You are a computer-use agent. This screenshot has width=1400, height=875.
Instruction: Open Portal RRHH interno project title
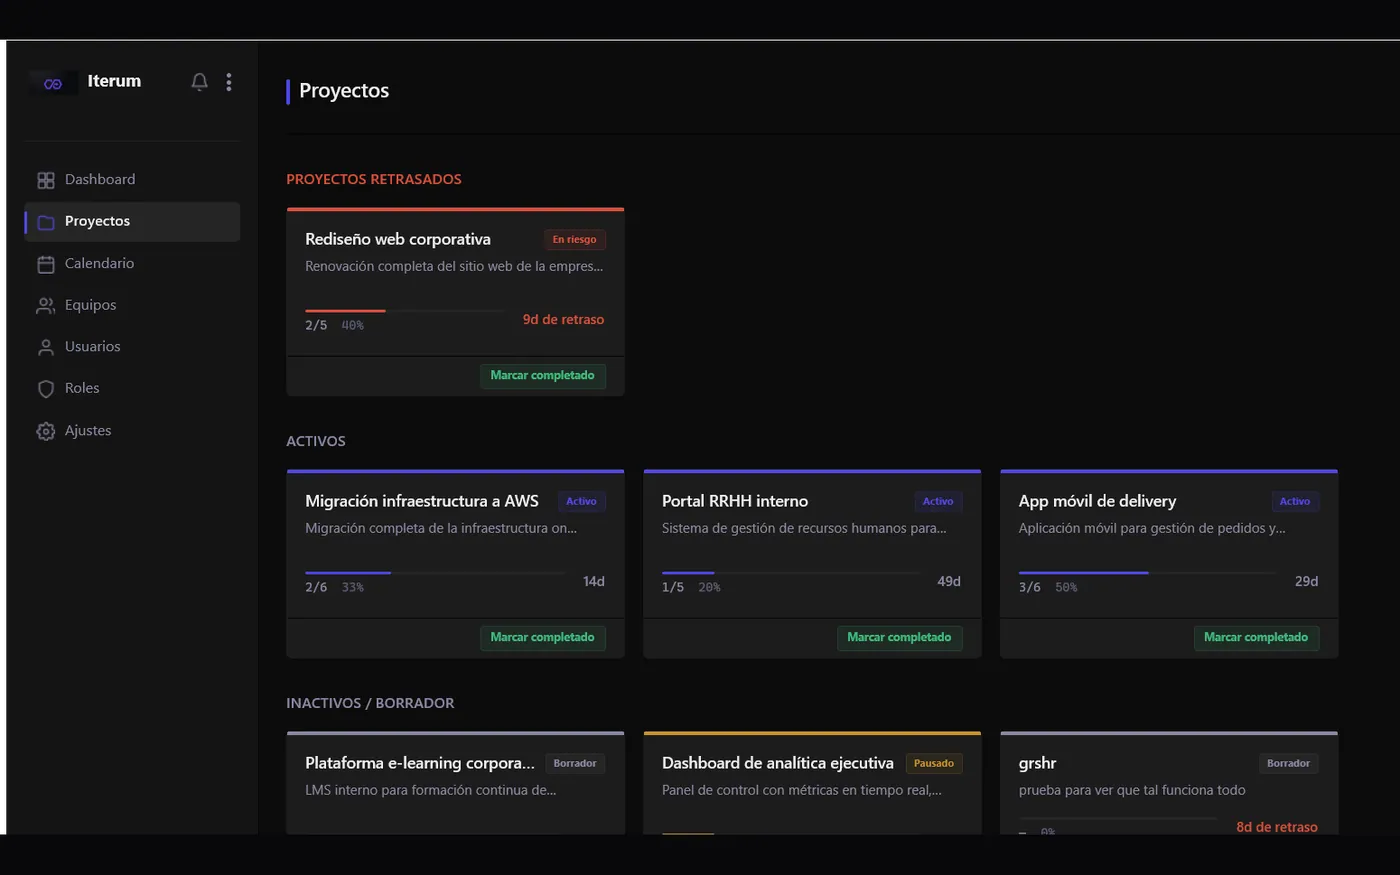pos(735,501)
